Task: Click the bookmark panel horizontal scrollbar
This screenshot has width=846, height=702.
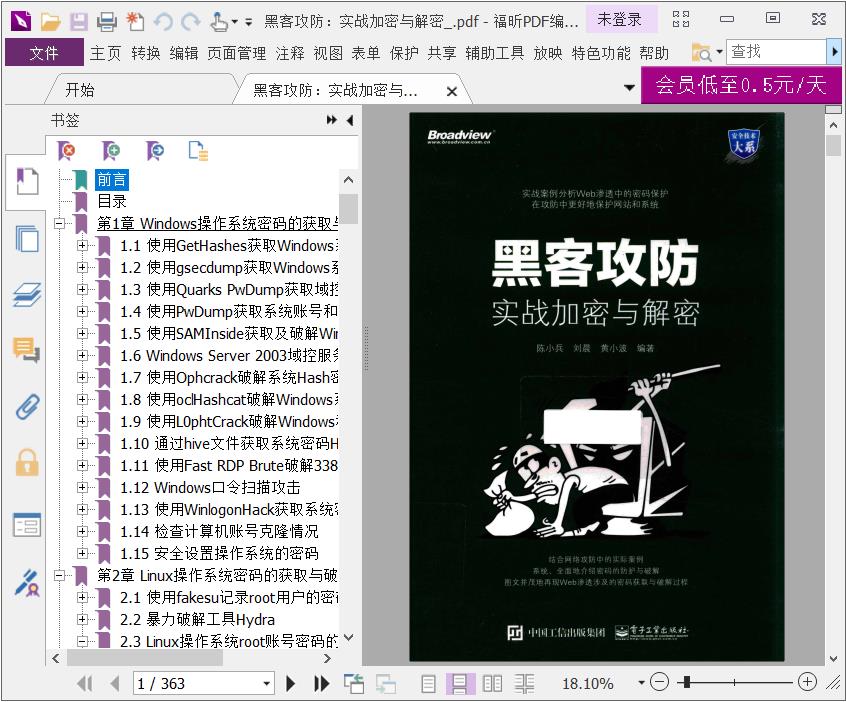Action: (145, 658)
